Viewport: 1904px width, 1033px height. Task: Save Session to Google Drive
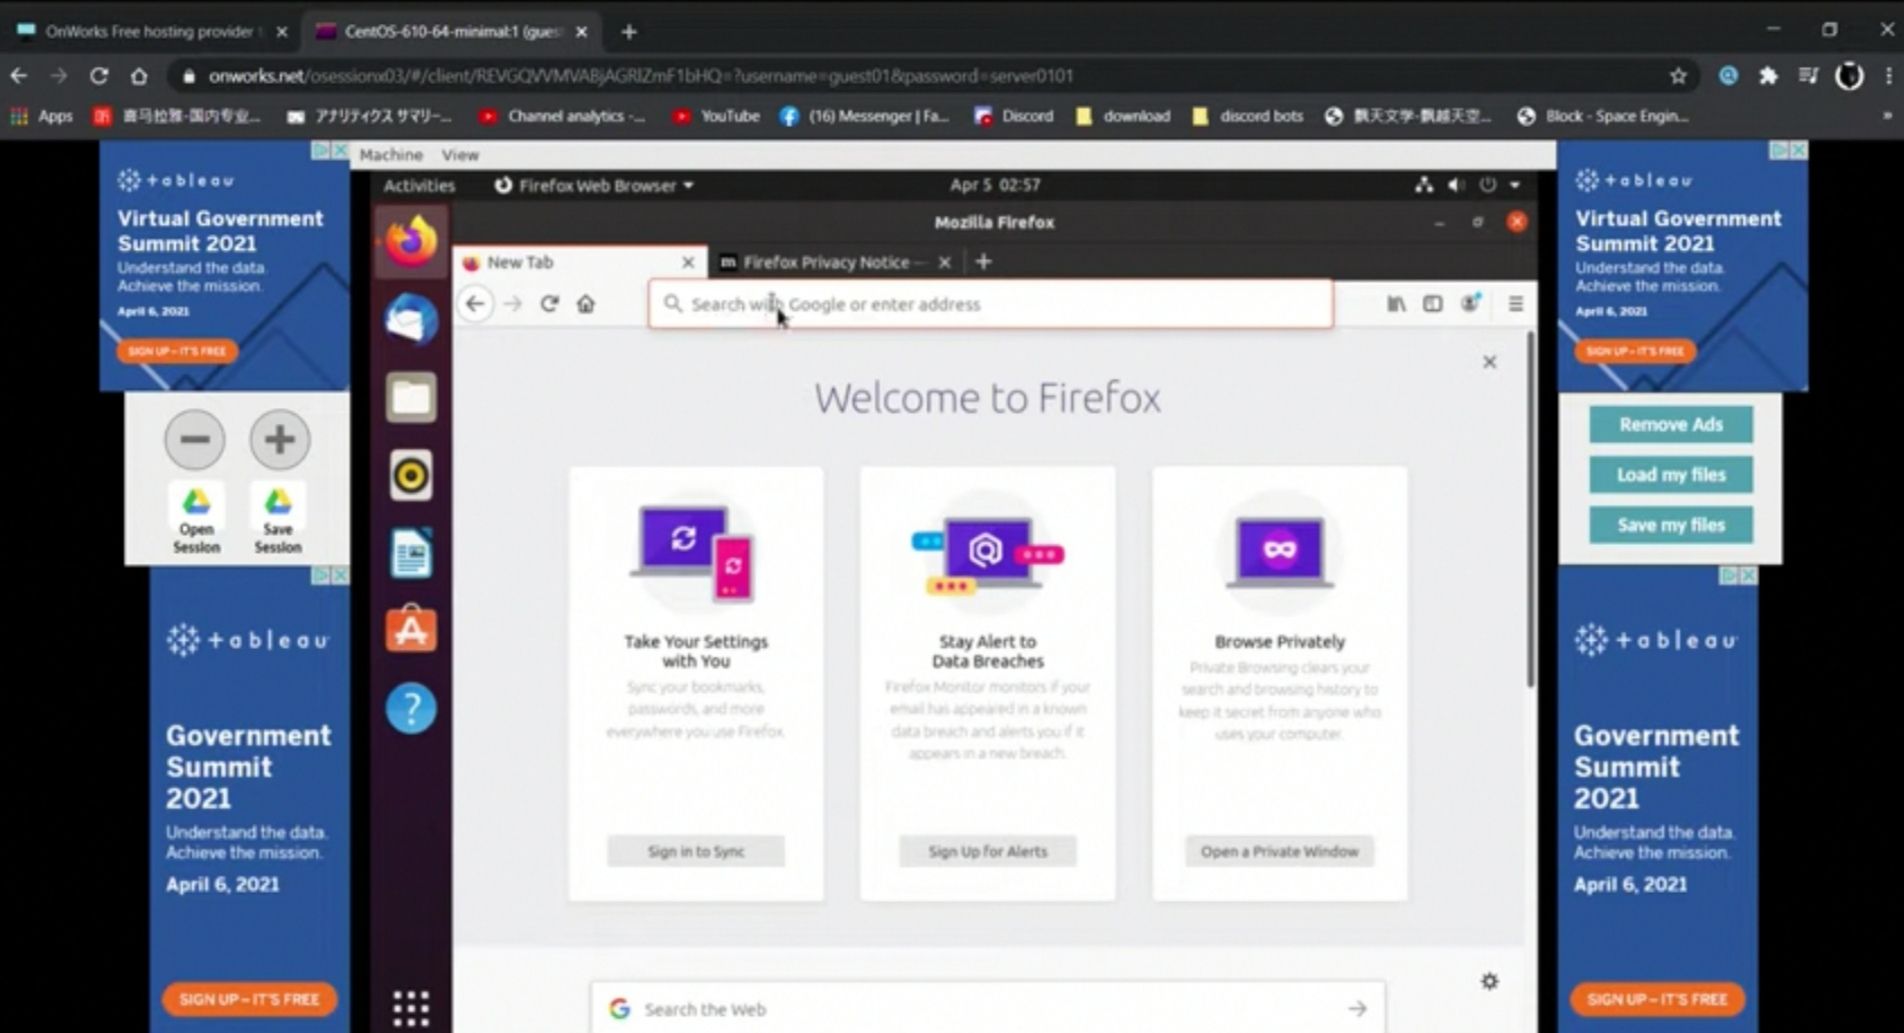(x=278, y=520)
